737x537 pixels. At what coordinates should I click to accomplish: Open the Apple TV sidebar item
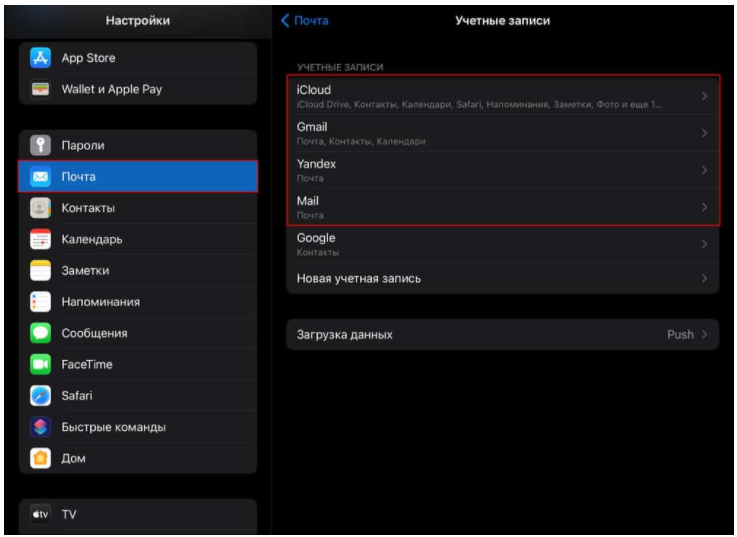coord(69,514)
